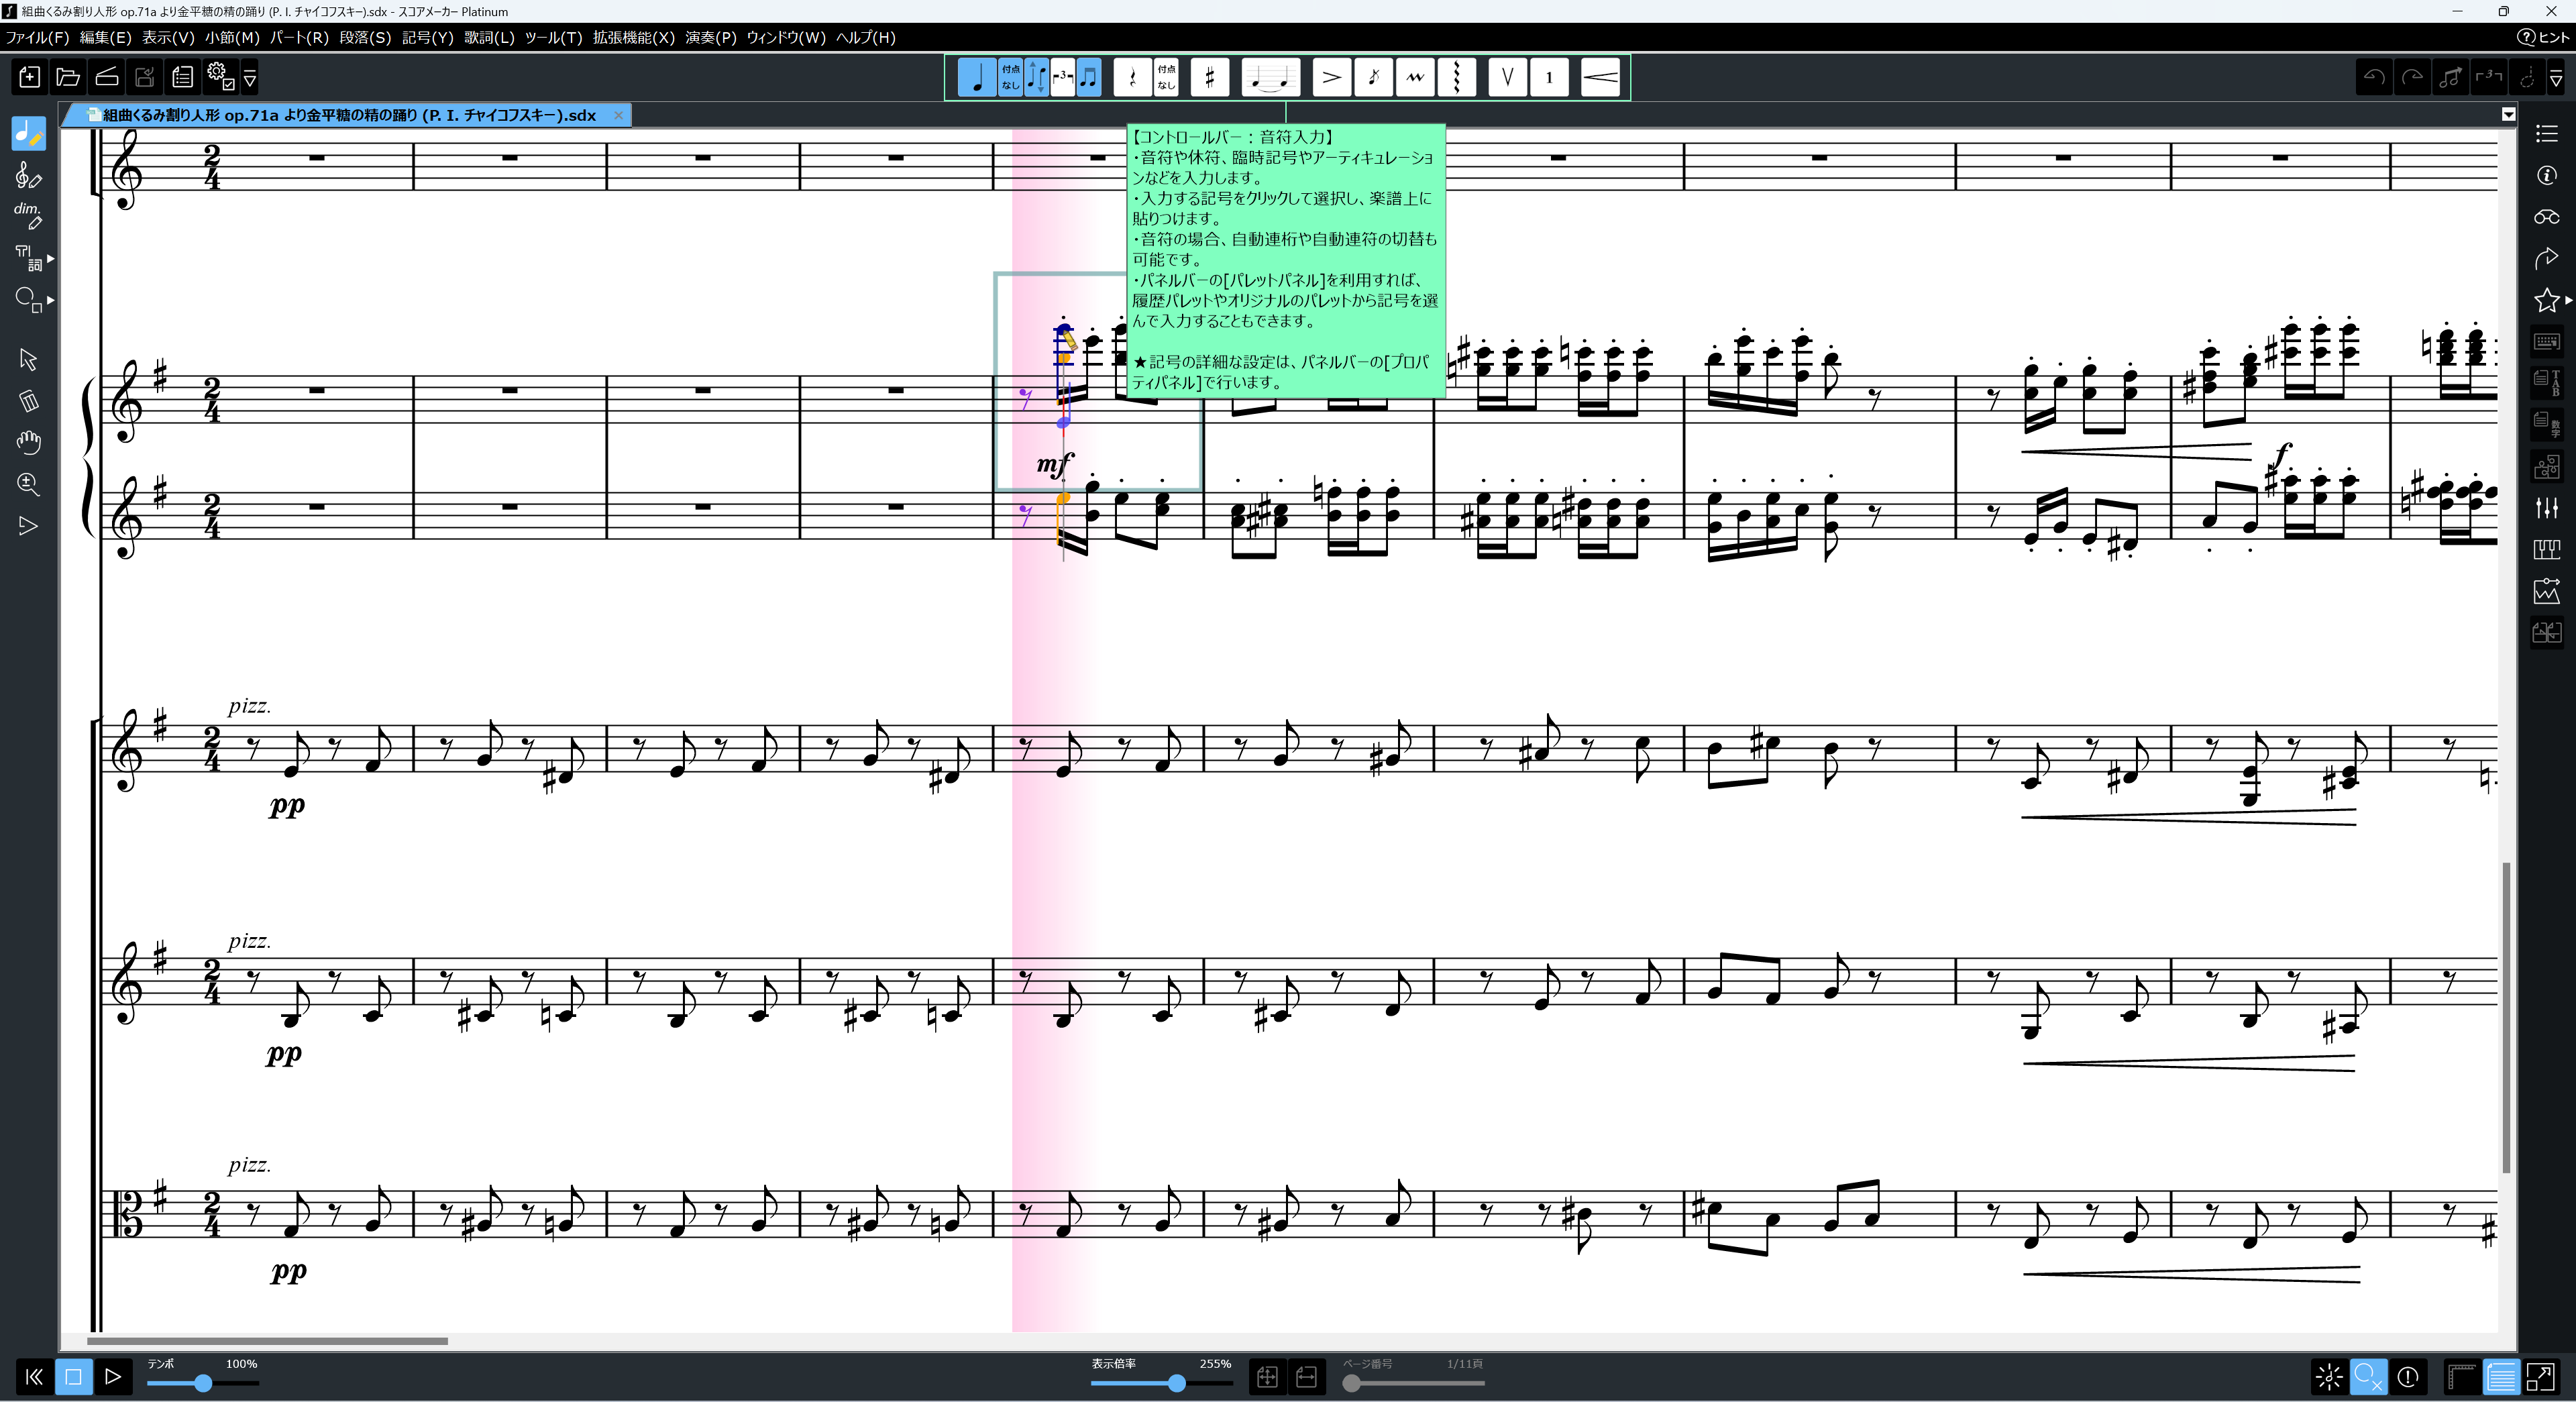Switch to continuous scroll page view
This screenshot has height=1402, width=2576.
[x=2501, y=1377]
